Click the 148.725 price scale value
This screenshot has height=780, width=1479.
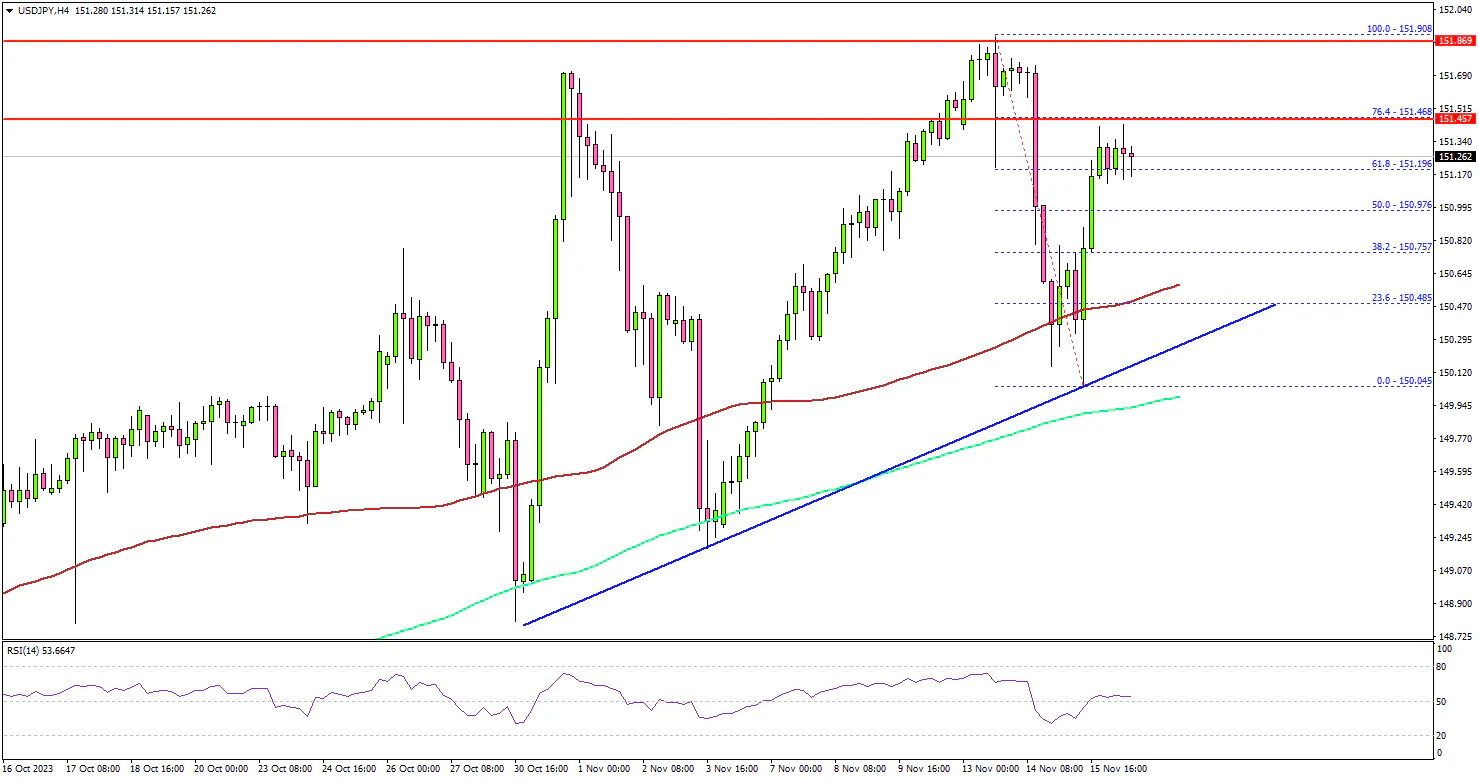1454,636
